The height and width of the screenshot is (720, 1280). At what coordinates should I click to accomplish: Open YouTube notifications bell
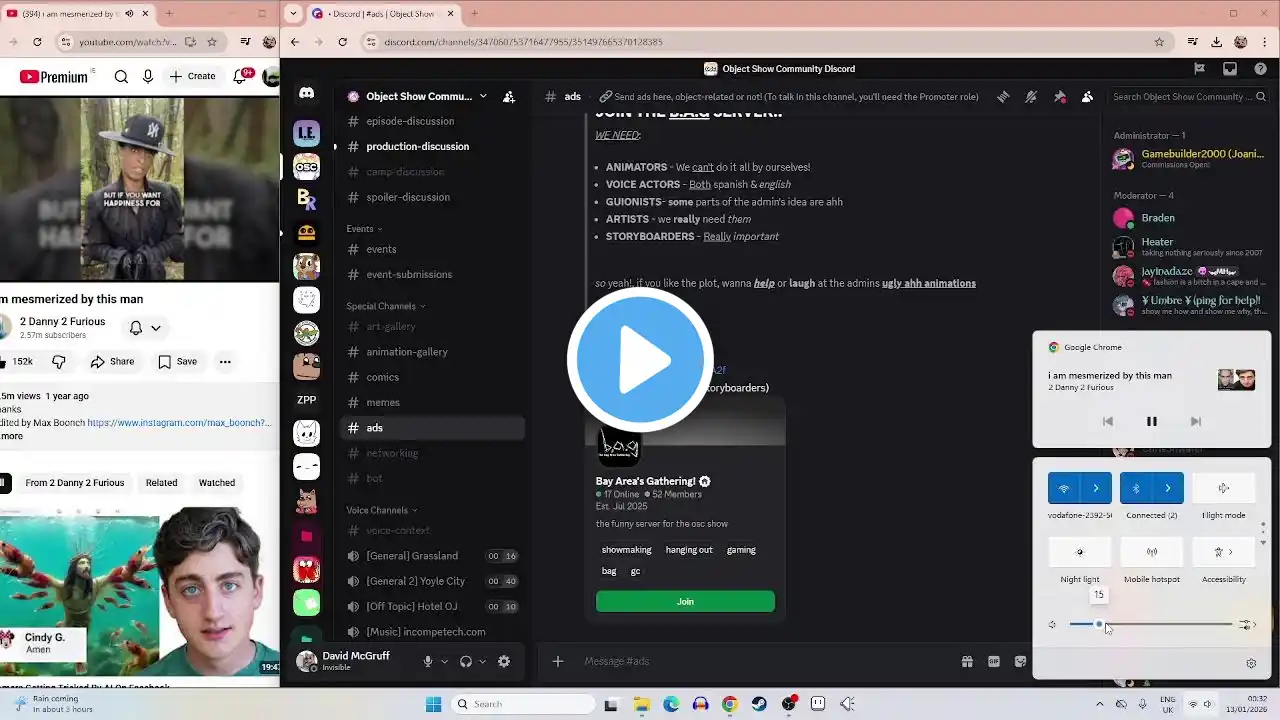(241, 76)
